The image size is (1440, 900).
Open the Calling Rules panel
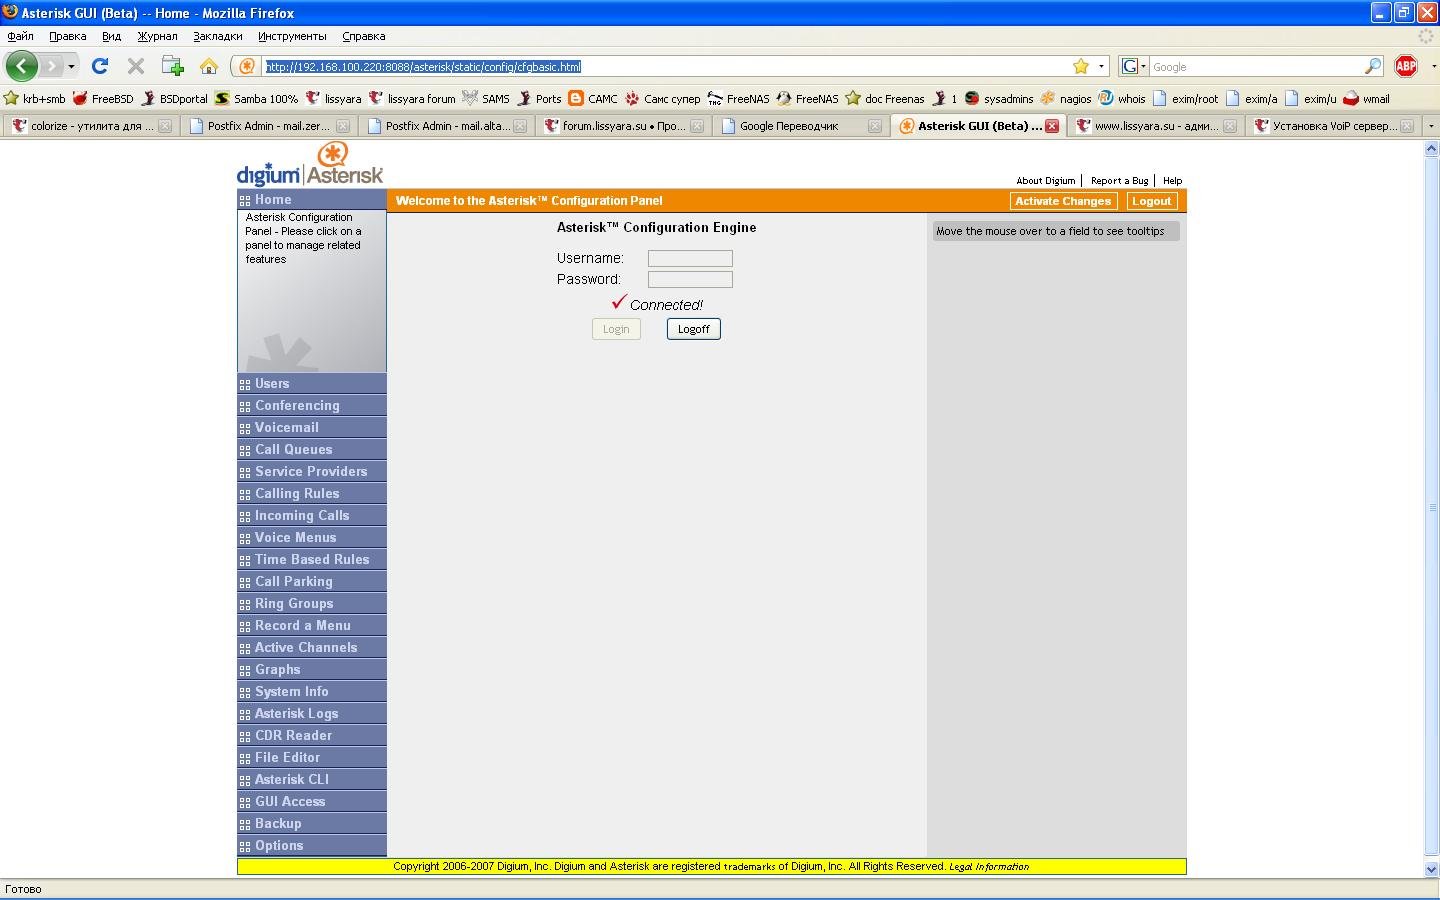point(312,494)
